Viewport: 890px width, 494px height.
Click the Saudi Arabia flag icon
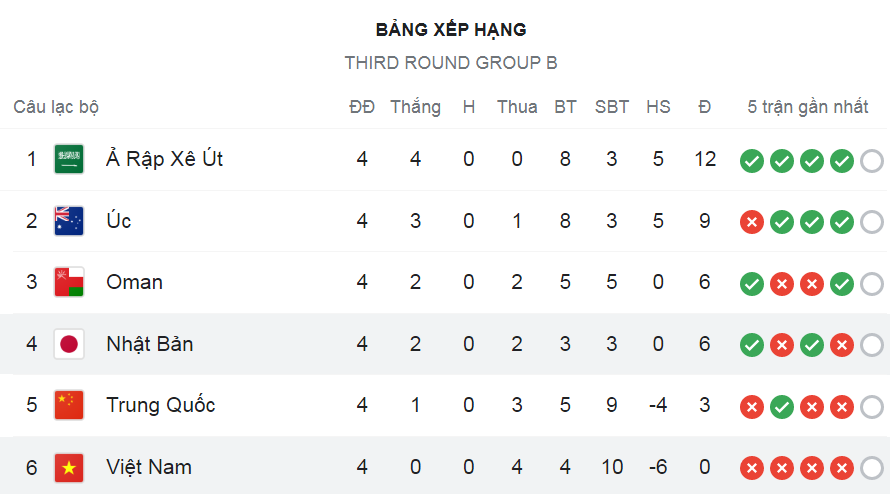point(69,159)
